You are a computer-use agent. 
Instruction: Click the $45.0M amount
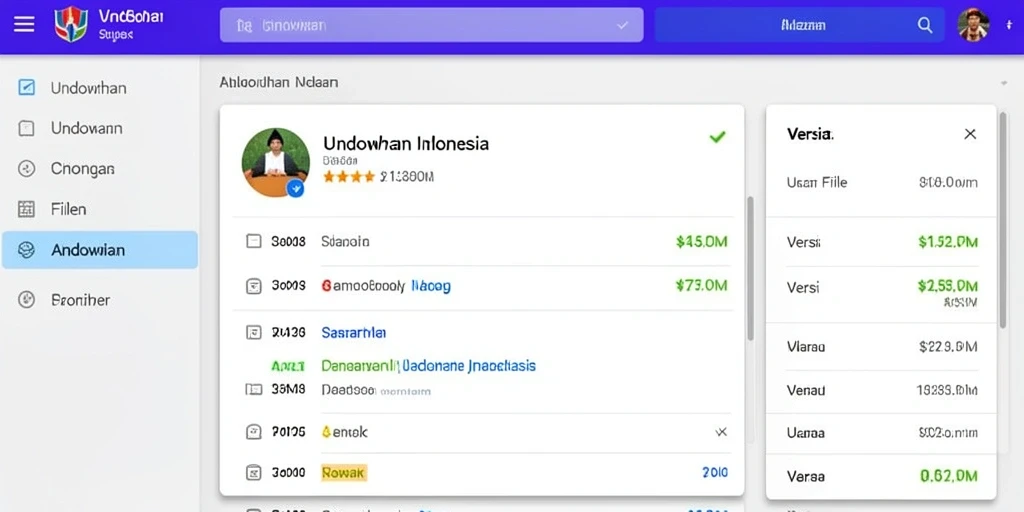tap(701, 242)
